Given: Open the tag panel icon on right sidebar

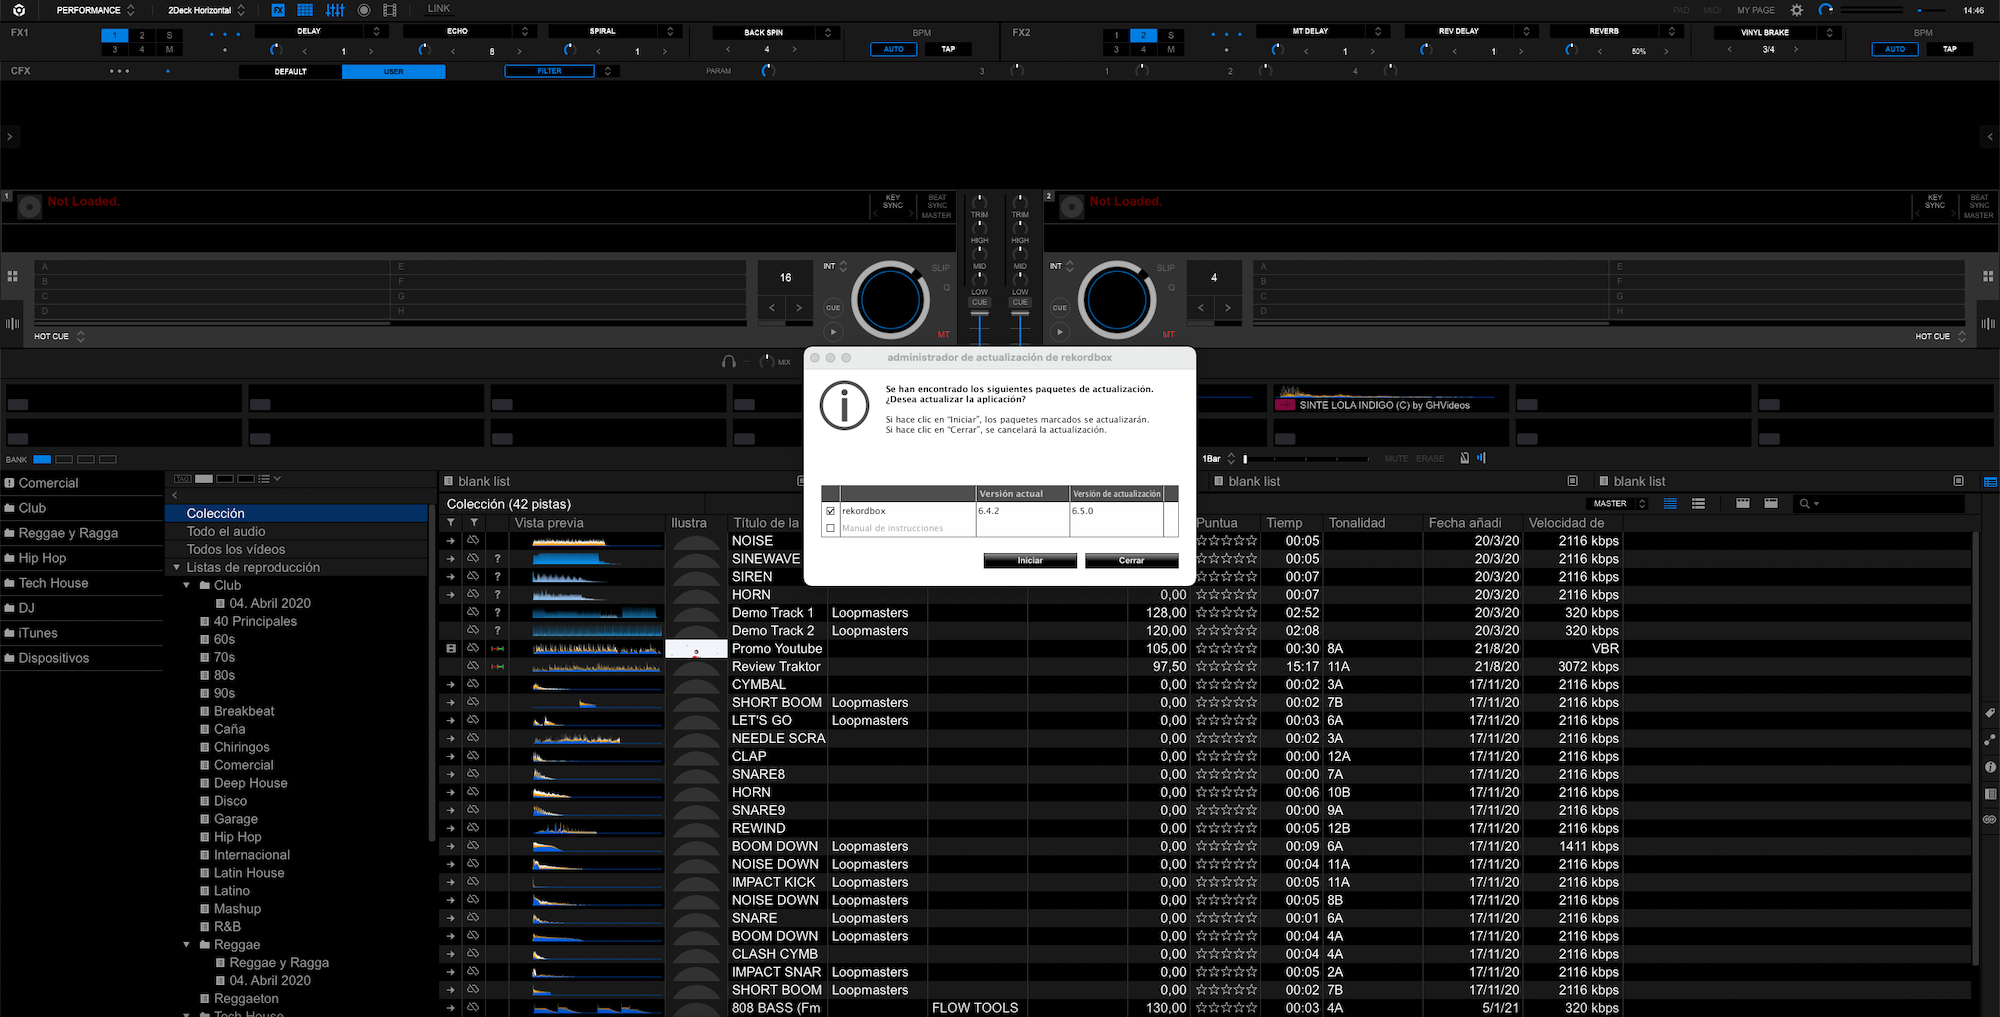Looking at the screenshot, I should [x=1990, y=713].
